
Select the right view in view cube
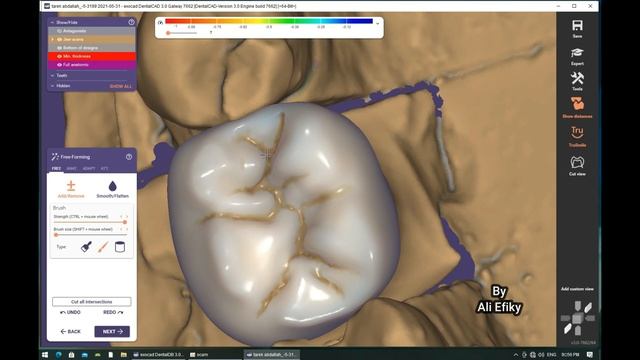(x=590, y=318)
